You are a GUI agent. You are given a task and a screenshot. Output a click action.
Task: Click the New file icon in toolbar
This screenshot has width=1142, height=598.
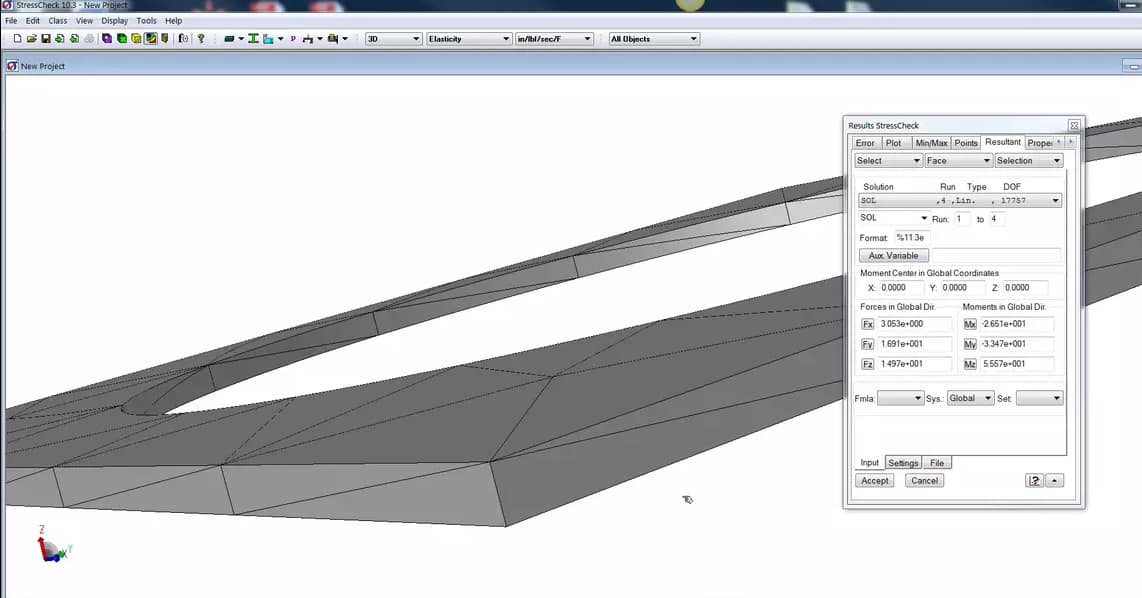pyautogui.click(x=18, y=39)
